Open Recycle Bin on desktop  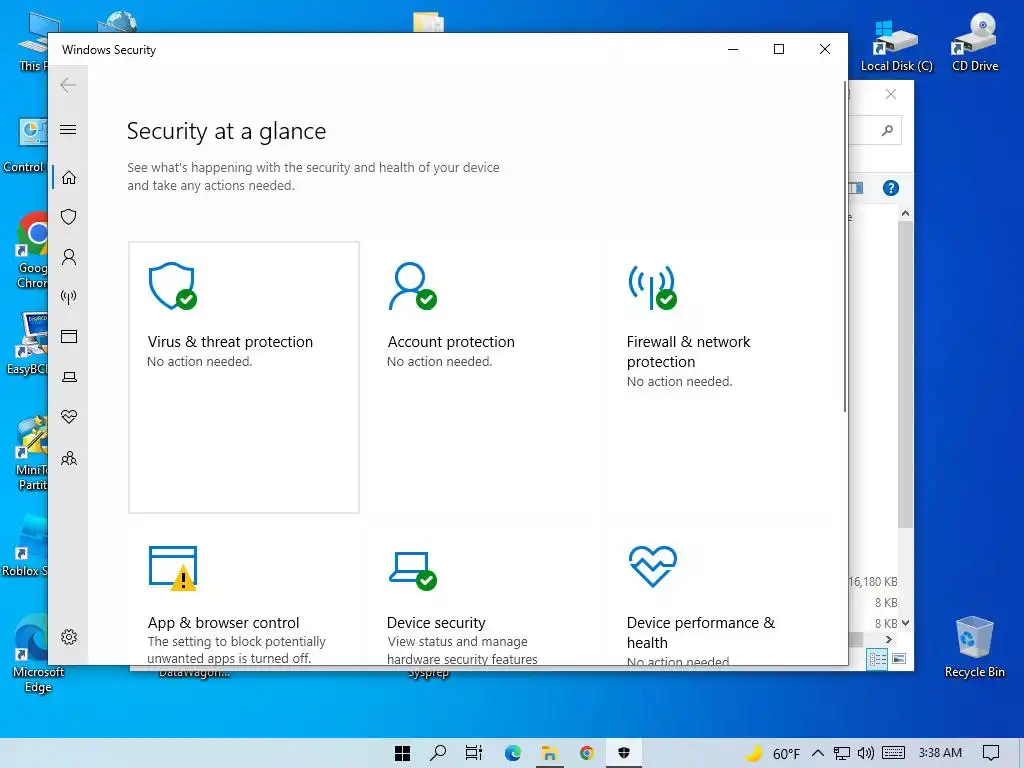coord(974,647)
